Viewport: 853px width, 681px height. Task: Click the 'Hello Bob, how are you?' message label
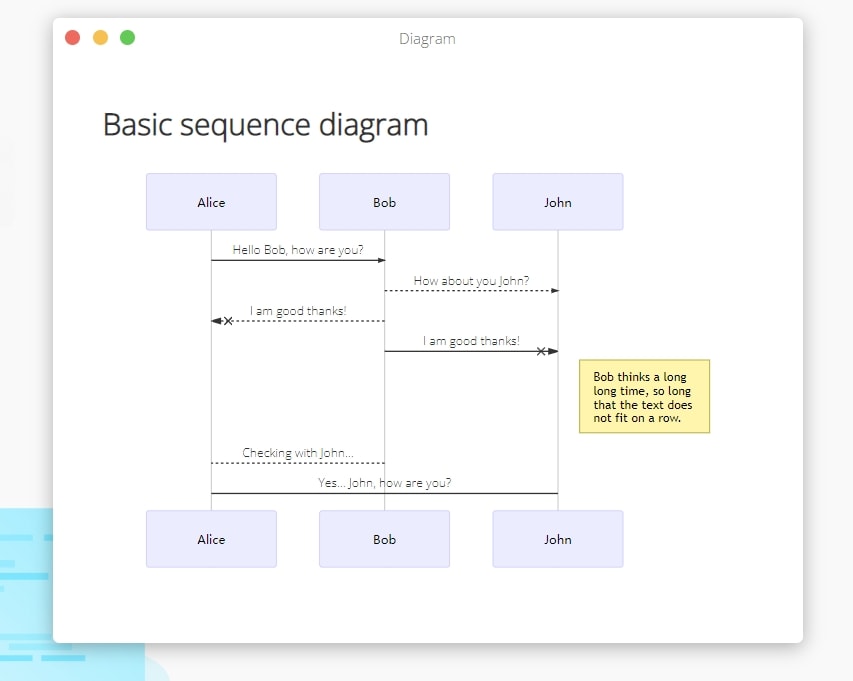pyautogui.click(x=298, y=250)
